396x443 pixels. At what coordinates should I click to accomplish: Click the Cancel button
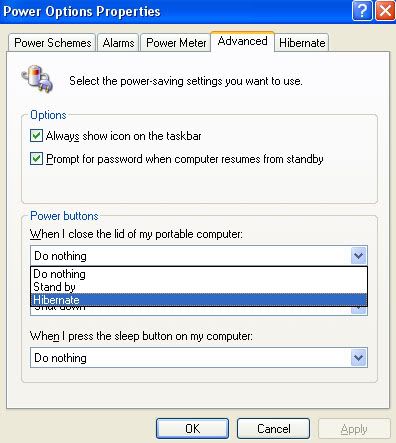click(x=273, y=428)
